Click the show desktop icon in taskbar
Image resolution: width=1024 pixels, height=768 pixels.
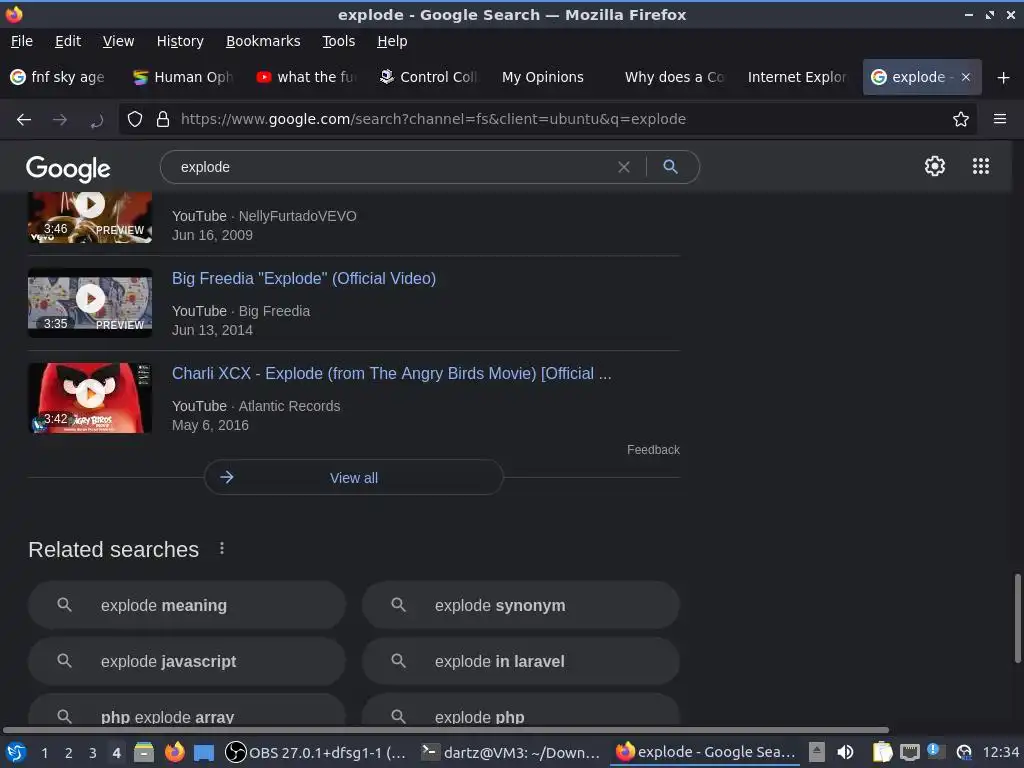click(x=204, y=753)
